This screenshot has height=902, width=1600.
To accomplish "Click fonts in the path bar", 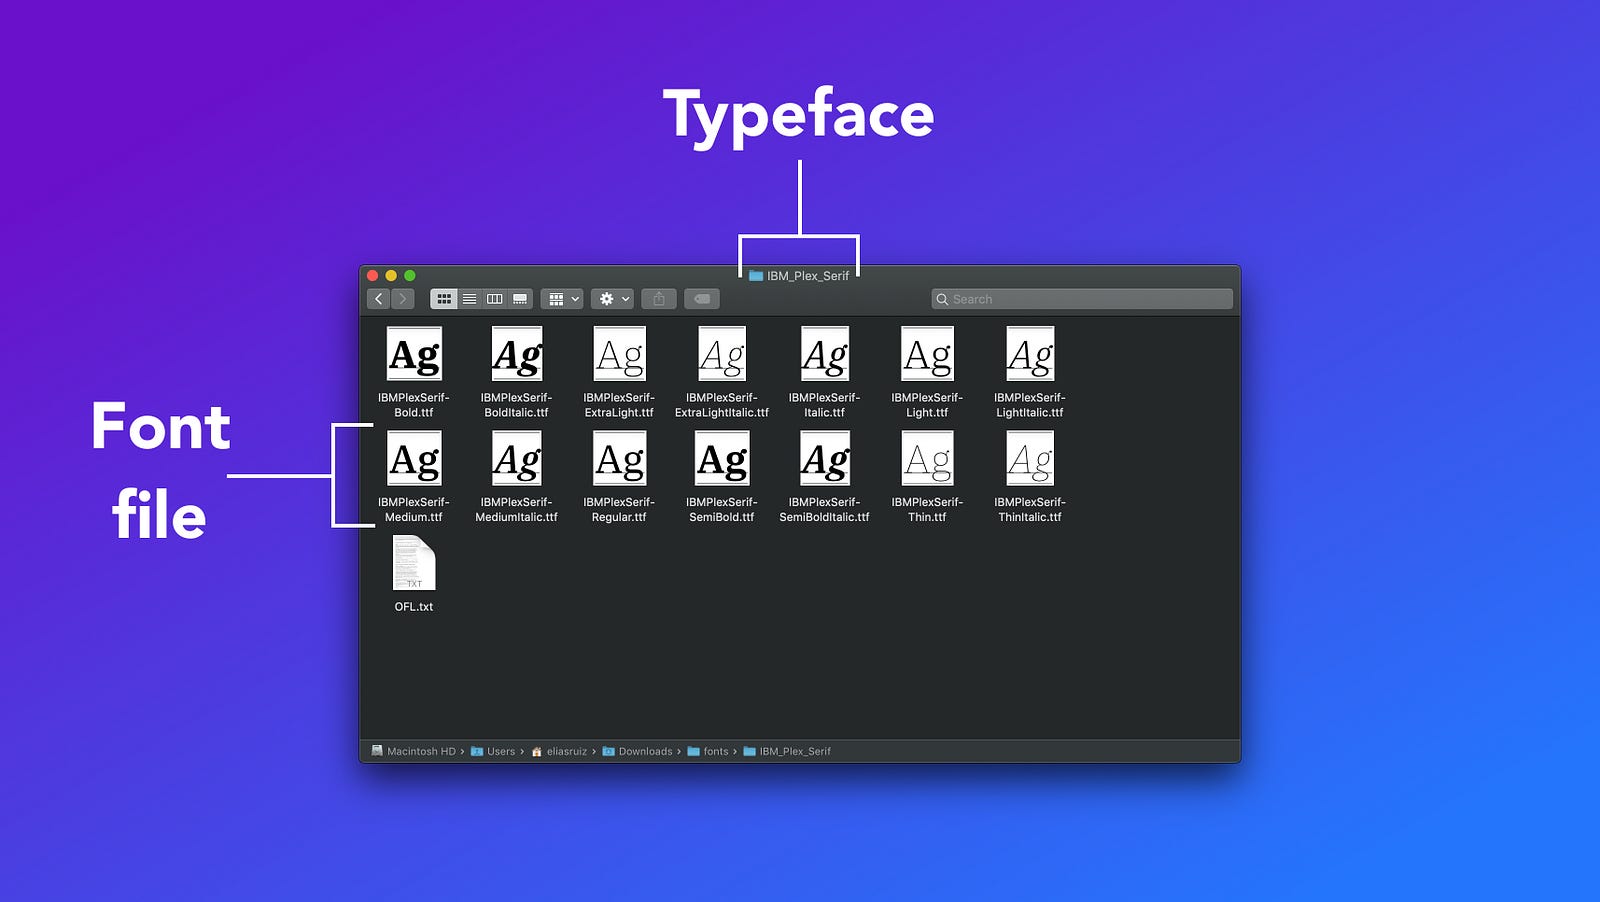I will tap(708, 751).
